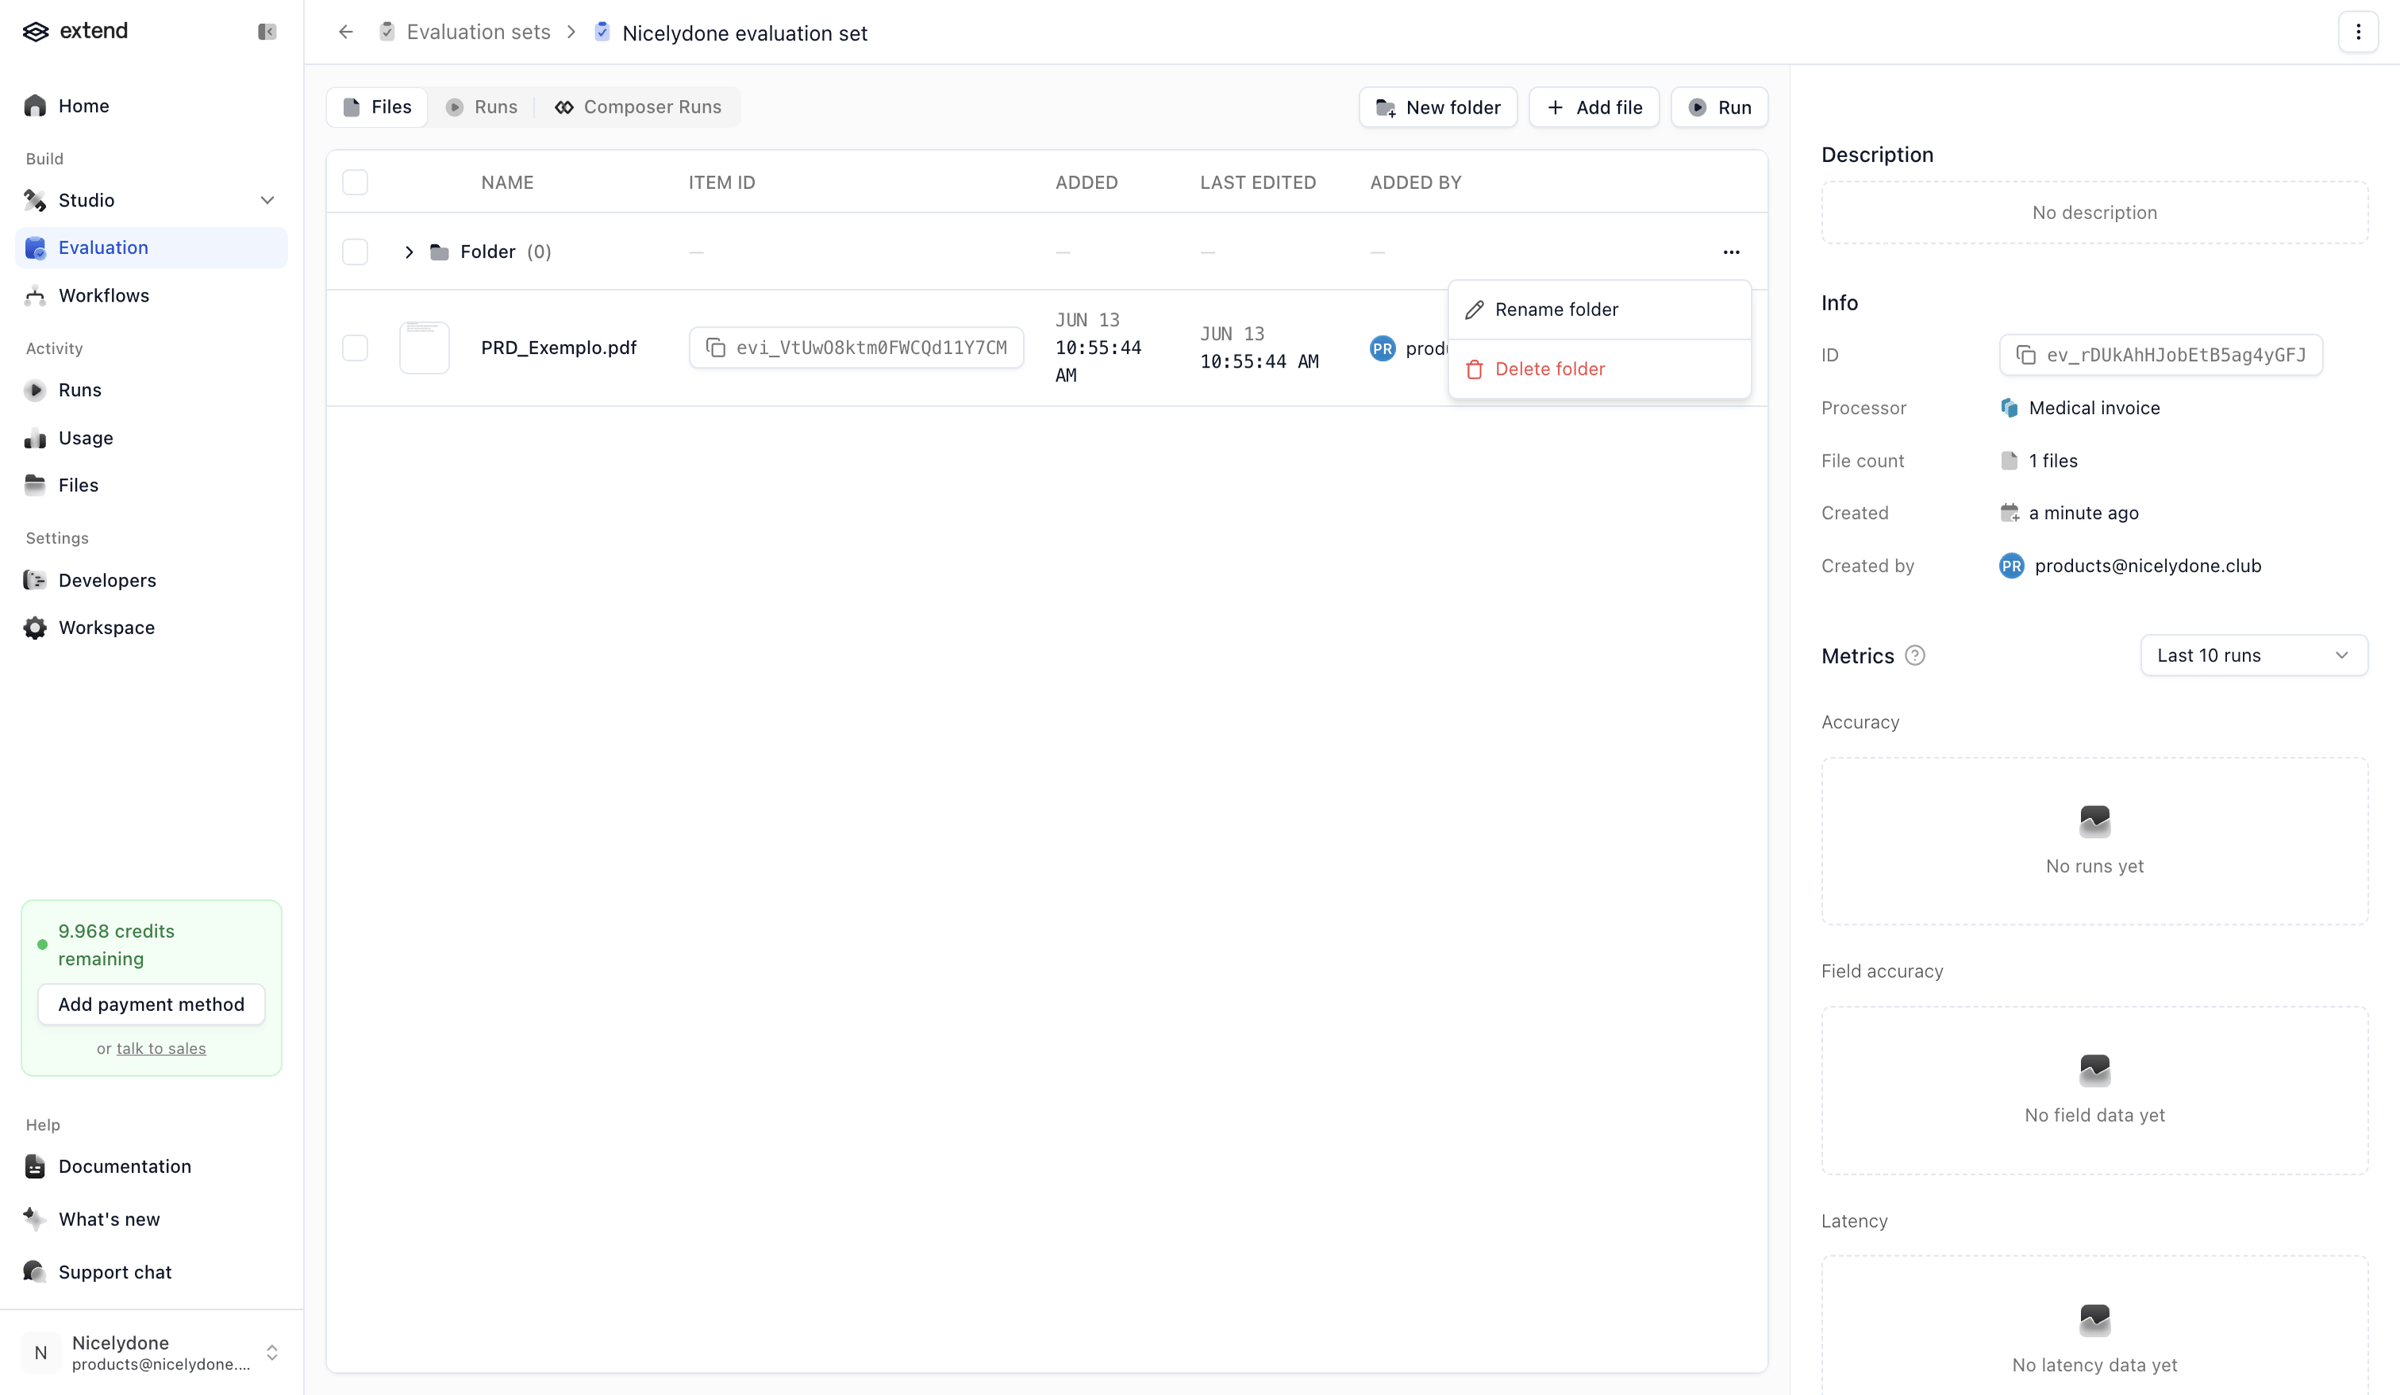Image resolution: width=2400 pixels, height=1395 pixels.
Task: Open Evaluation in the sidebar
Action: point(152,248)
